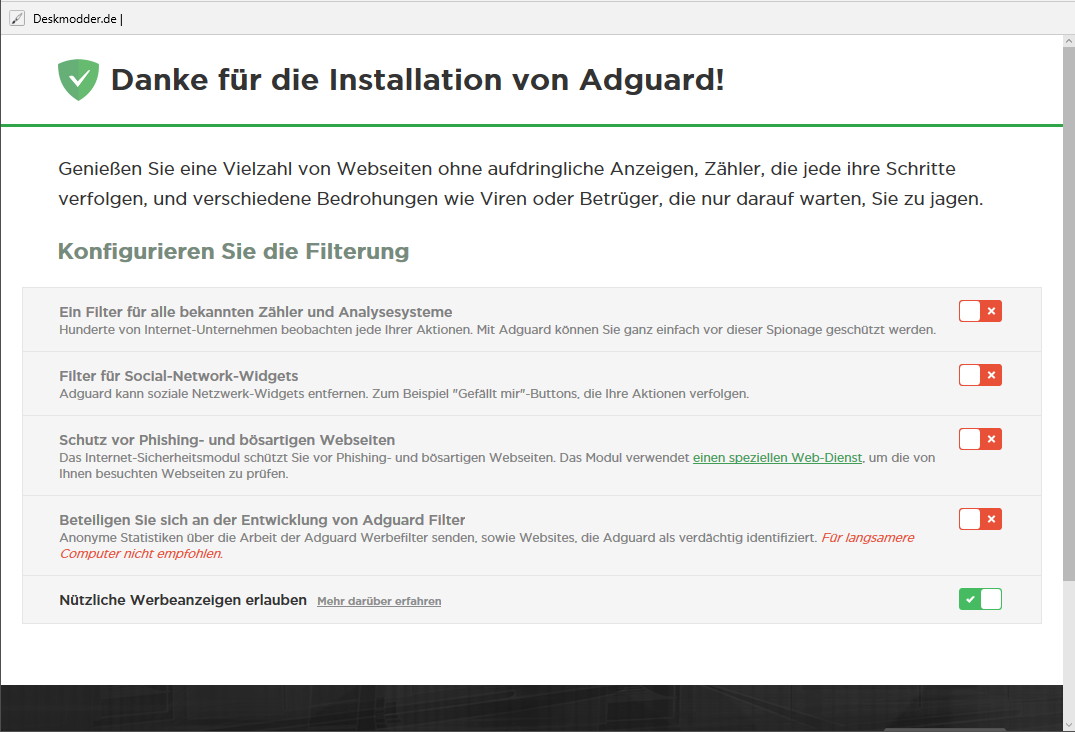This screenshot has width=1075, height=732.
Task: Click 'Schutz vor Phishing- und bösartigen Webseiten' title
Action: click(x=227, y=439)
